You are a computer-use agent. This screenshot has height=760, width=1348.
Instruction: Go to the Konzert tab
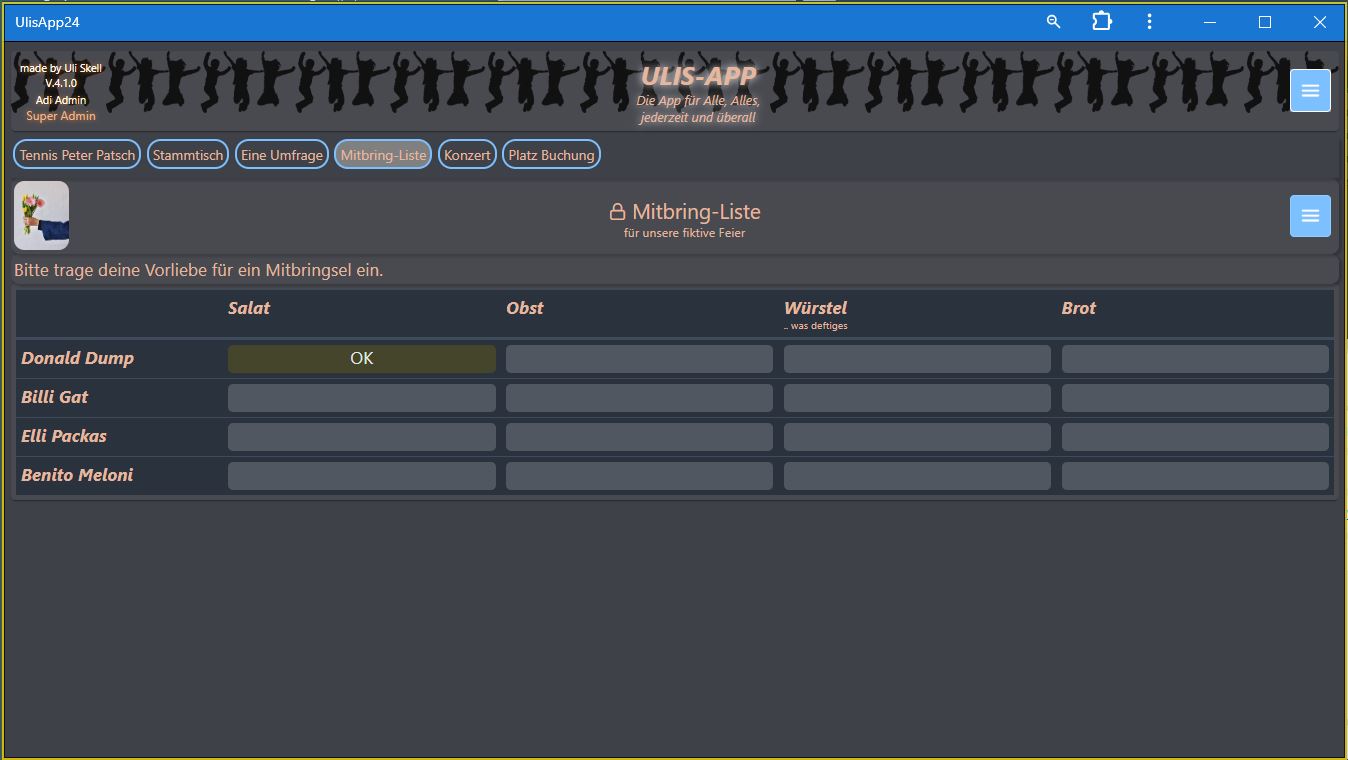point(467,155)
